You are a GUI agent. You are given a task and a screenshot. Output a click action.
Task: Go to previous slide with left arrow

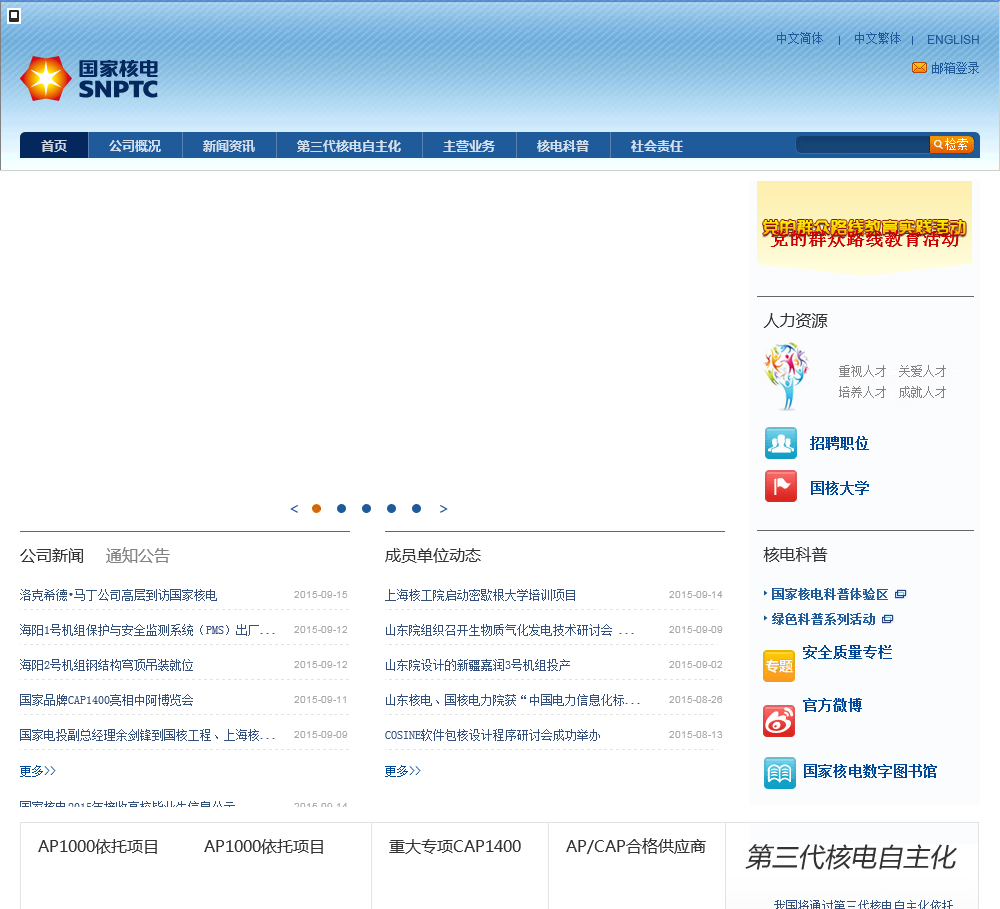point(294,508)
